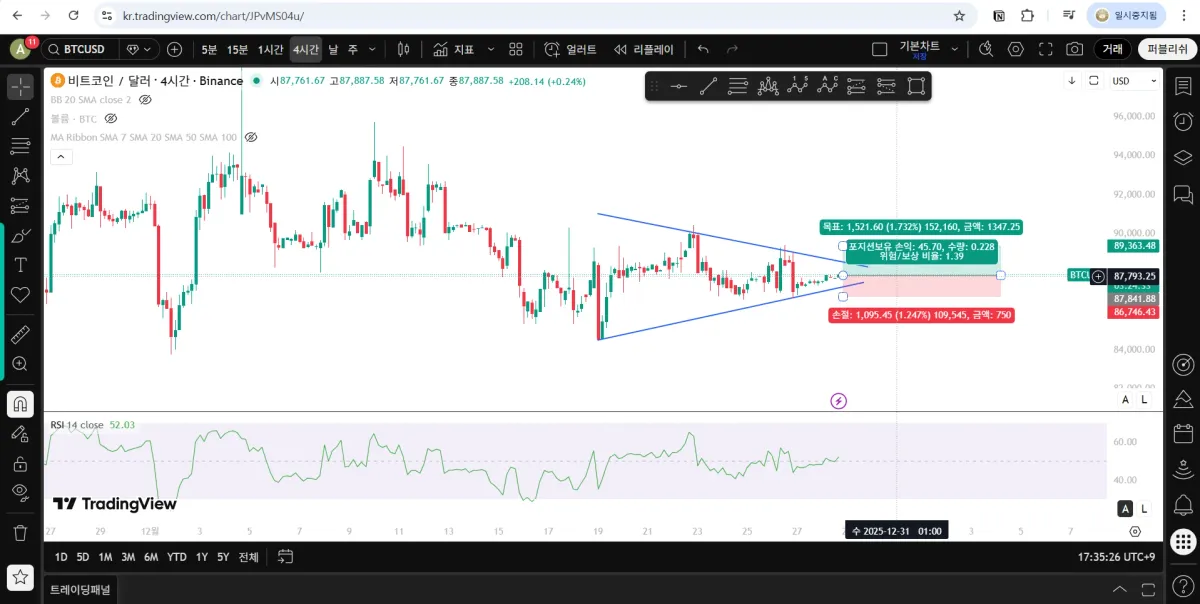Collapse the indicator legend with chevron

pos(61,157)
